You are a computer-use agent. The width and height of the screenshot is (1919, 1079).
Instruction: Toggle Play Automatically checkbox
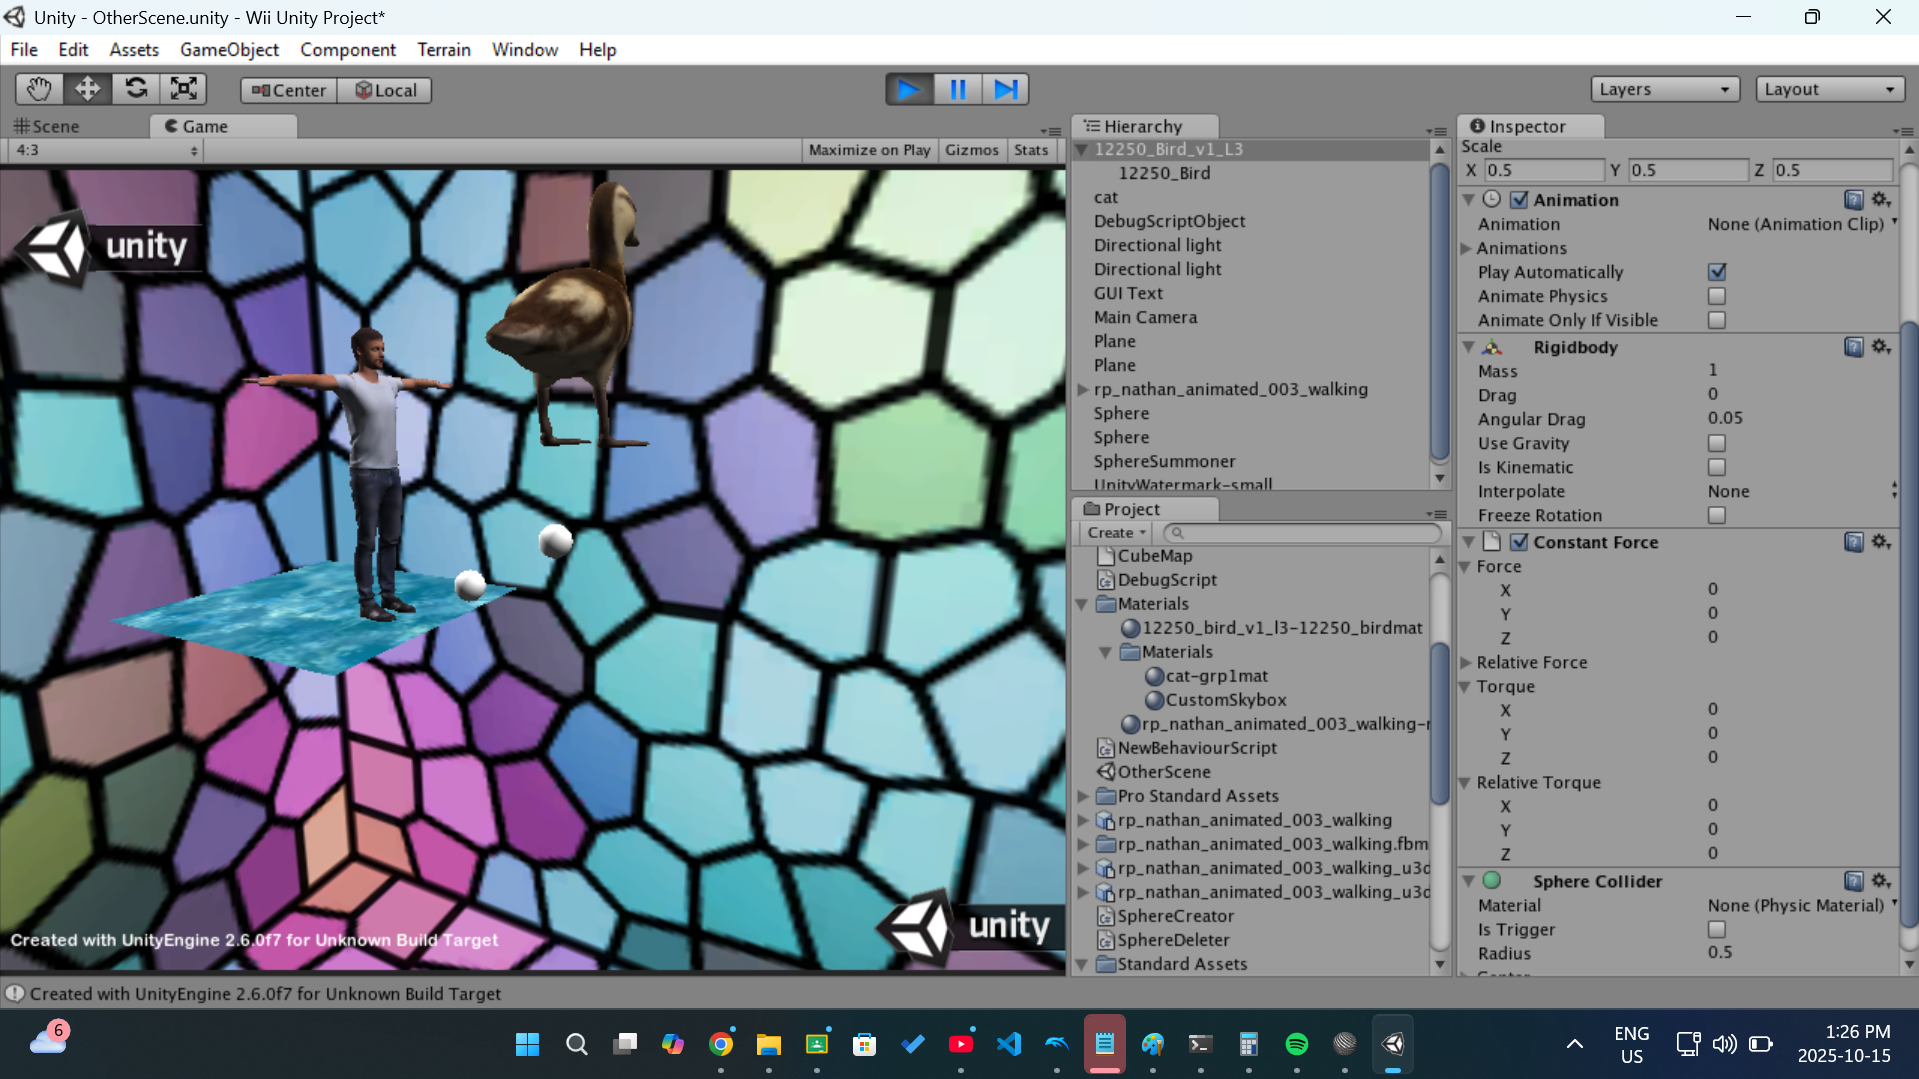1717,272
